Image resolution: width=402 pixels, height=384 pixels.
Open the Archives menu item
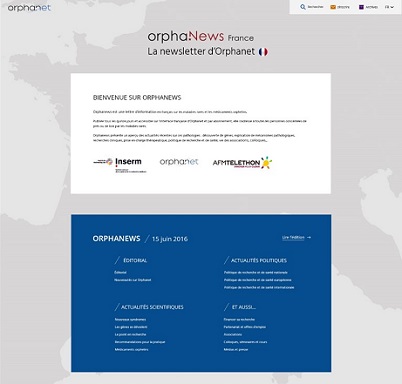tap(371, 7)
